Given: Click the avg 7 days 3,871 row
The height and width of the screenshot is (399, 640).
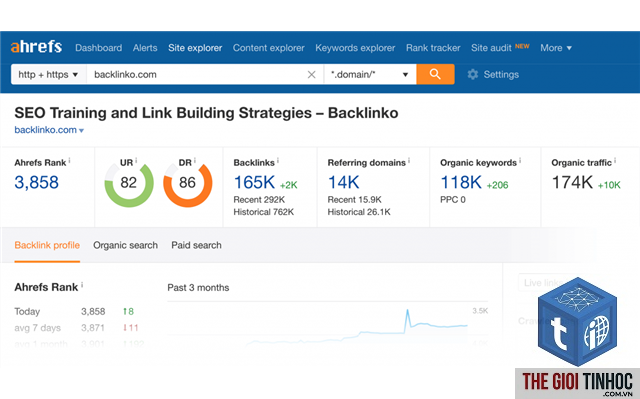Looking at the screenshot, I should [x=76, y=328].
